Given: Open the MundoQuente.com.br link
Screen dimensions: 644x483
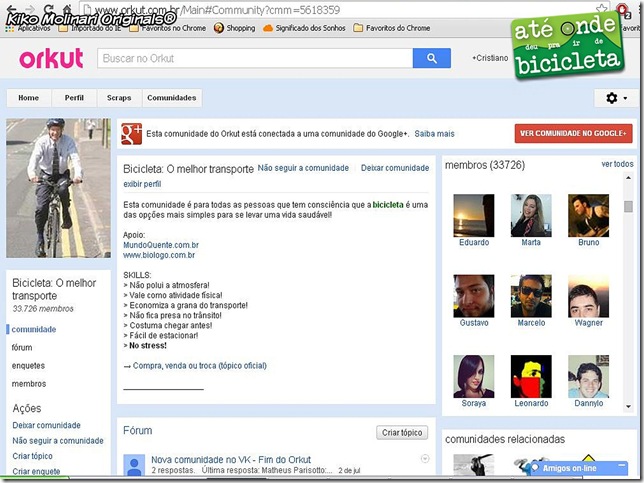Looking at the screenshot, I should pyautogui.click(x=161, y=245).
